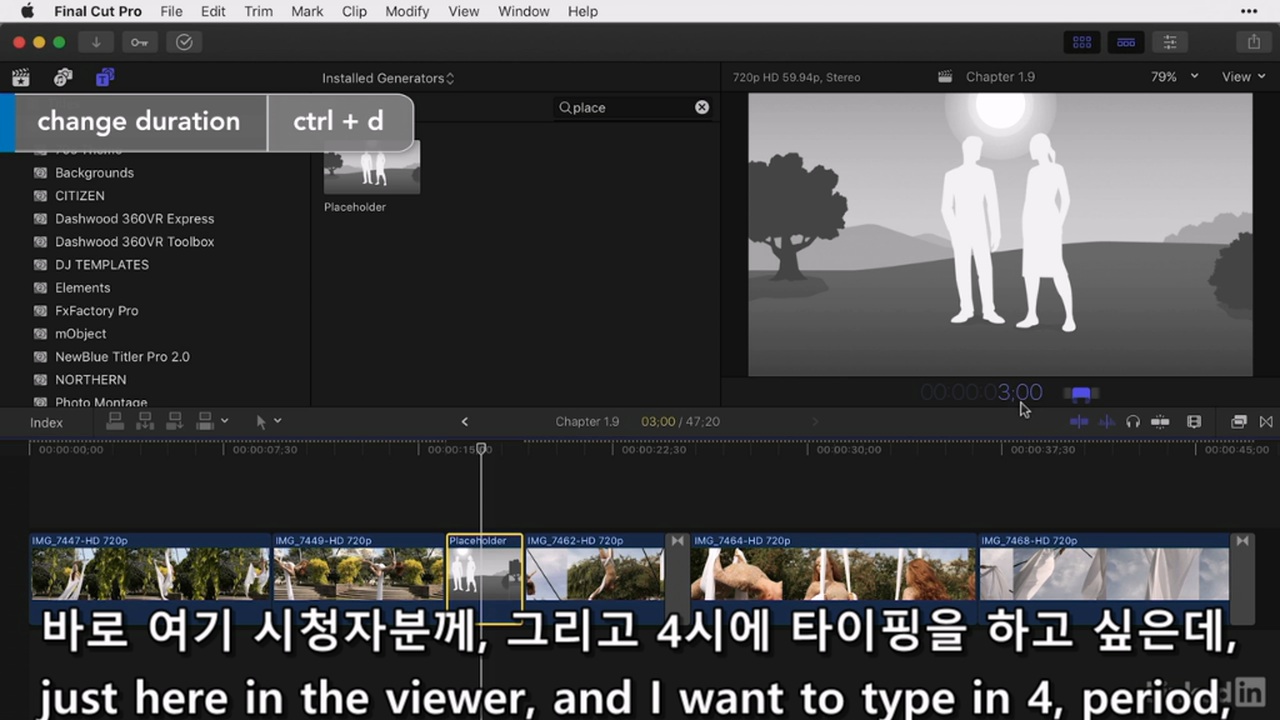This screenshot has width=1280, height=720.
Task: Select the Elements category
Action: (83, 288)
